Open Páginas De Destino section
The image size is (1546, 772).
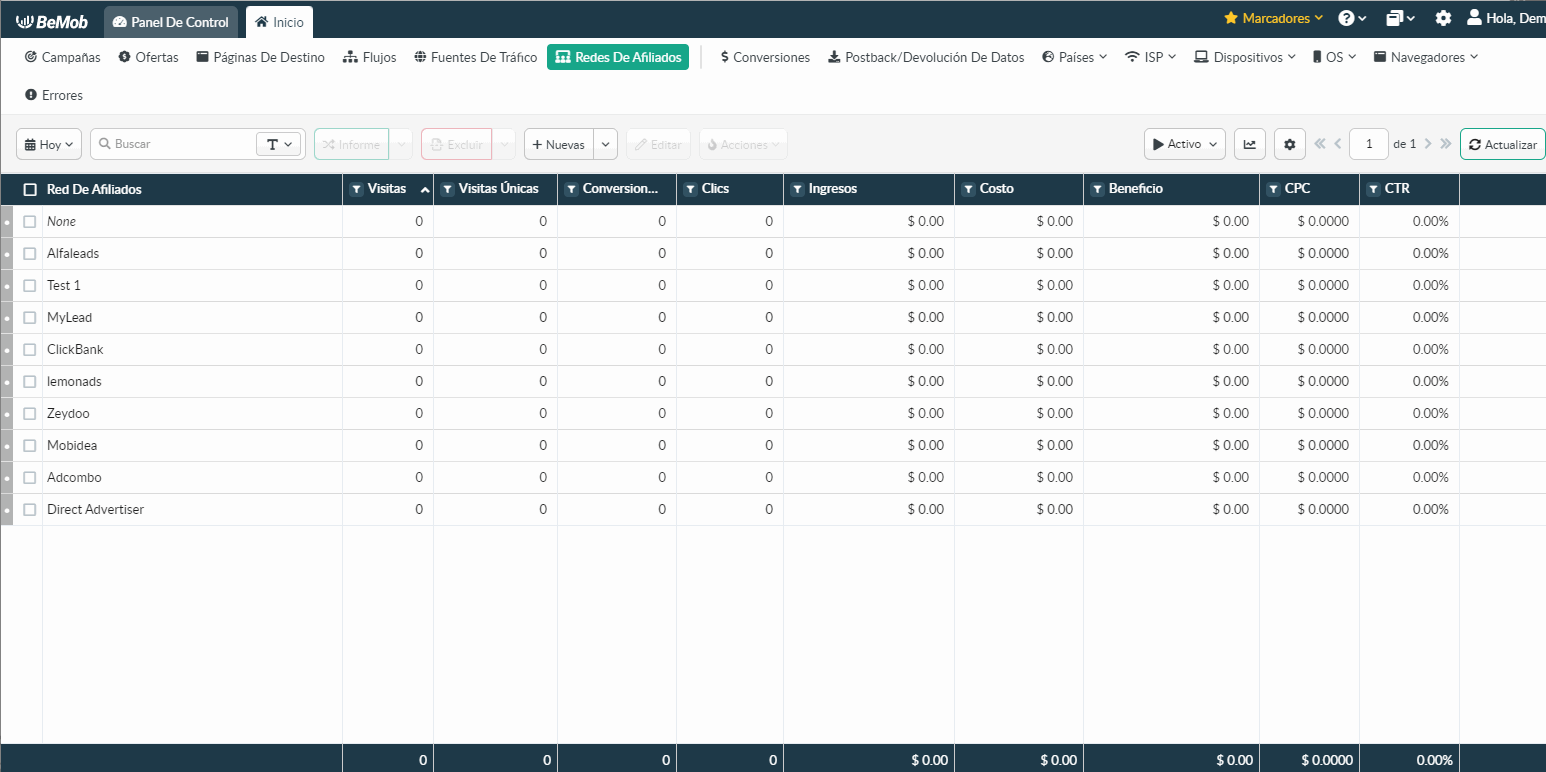260,57
